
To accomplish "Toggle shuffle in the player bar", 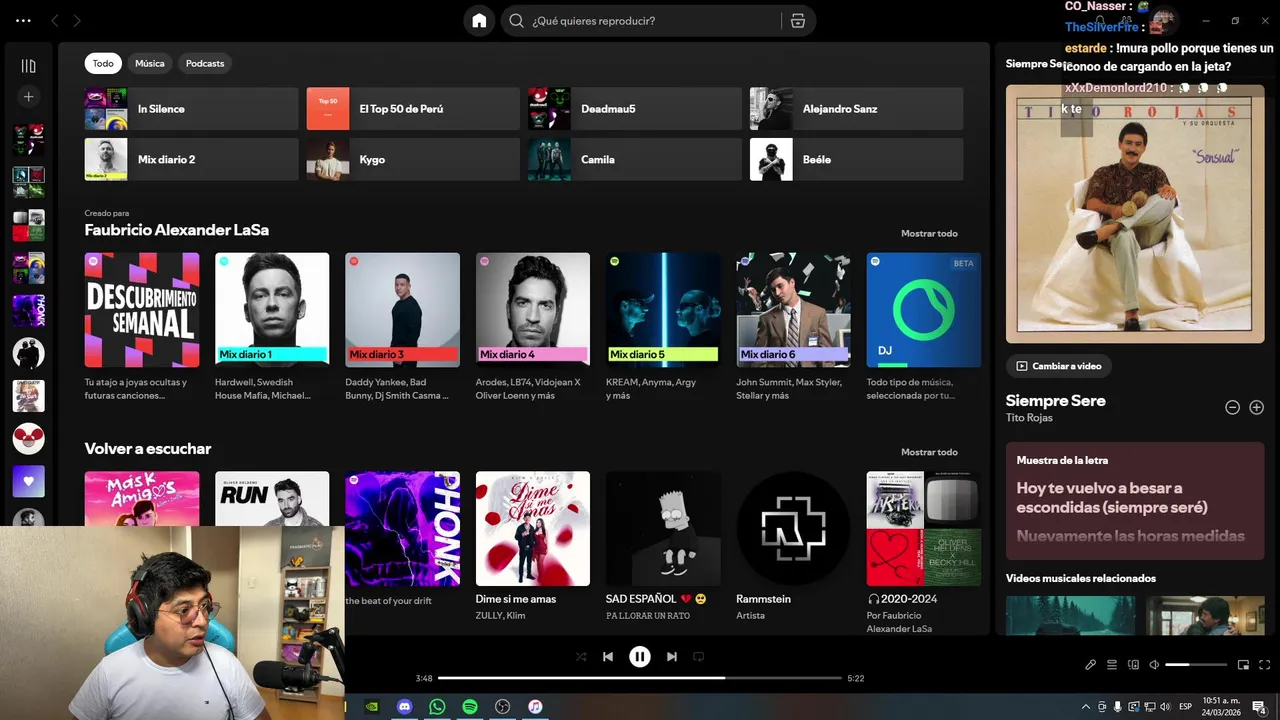I will pos(581,657).
